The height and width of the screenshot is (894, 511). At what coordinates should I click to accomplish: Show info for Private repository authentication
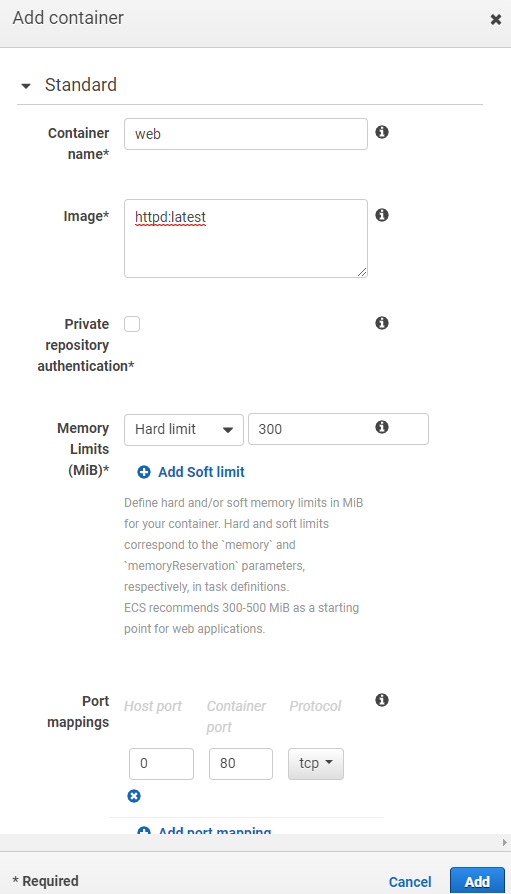pos(382,323)
